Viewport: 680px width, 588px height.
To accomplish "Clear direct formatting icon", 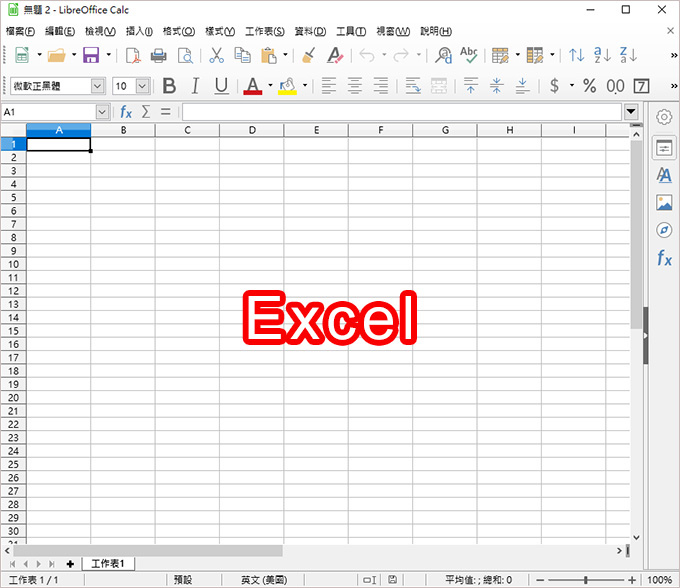I will point(335,55).
